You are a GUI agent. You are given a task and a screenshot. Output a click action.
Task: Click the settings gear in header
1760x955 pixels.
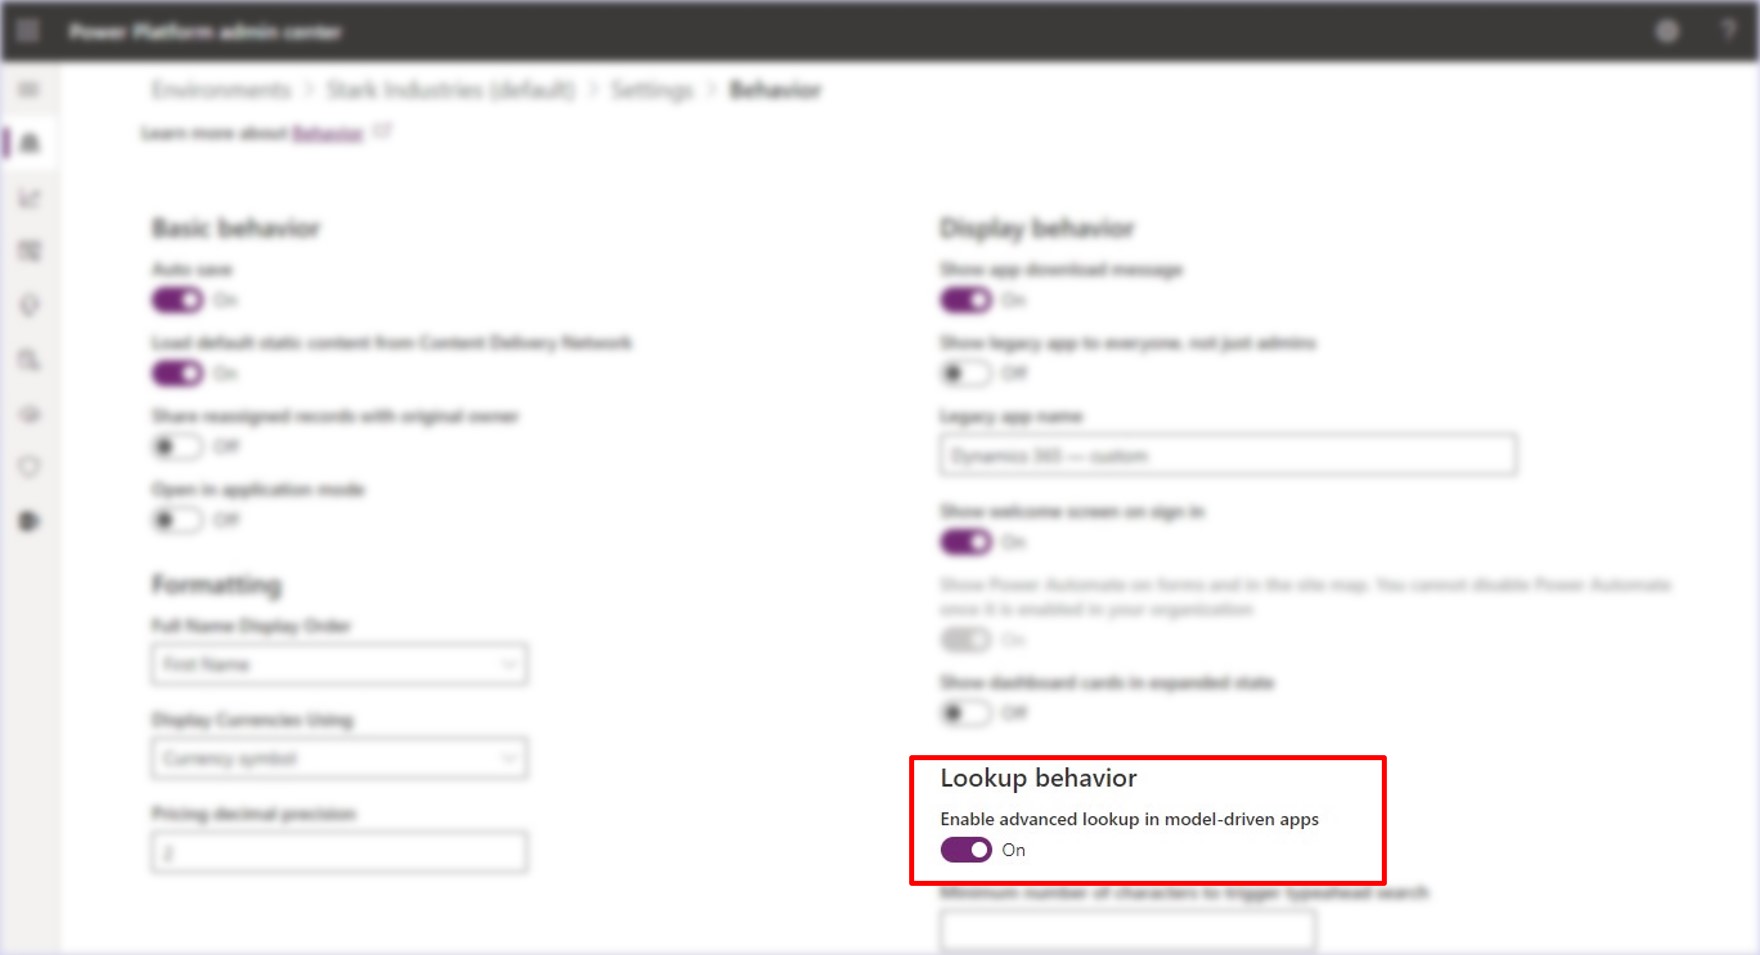(1666, 32)
